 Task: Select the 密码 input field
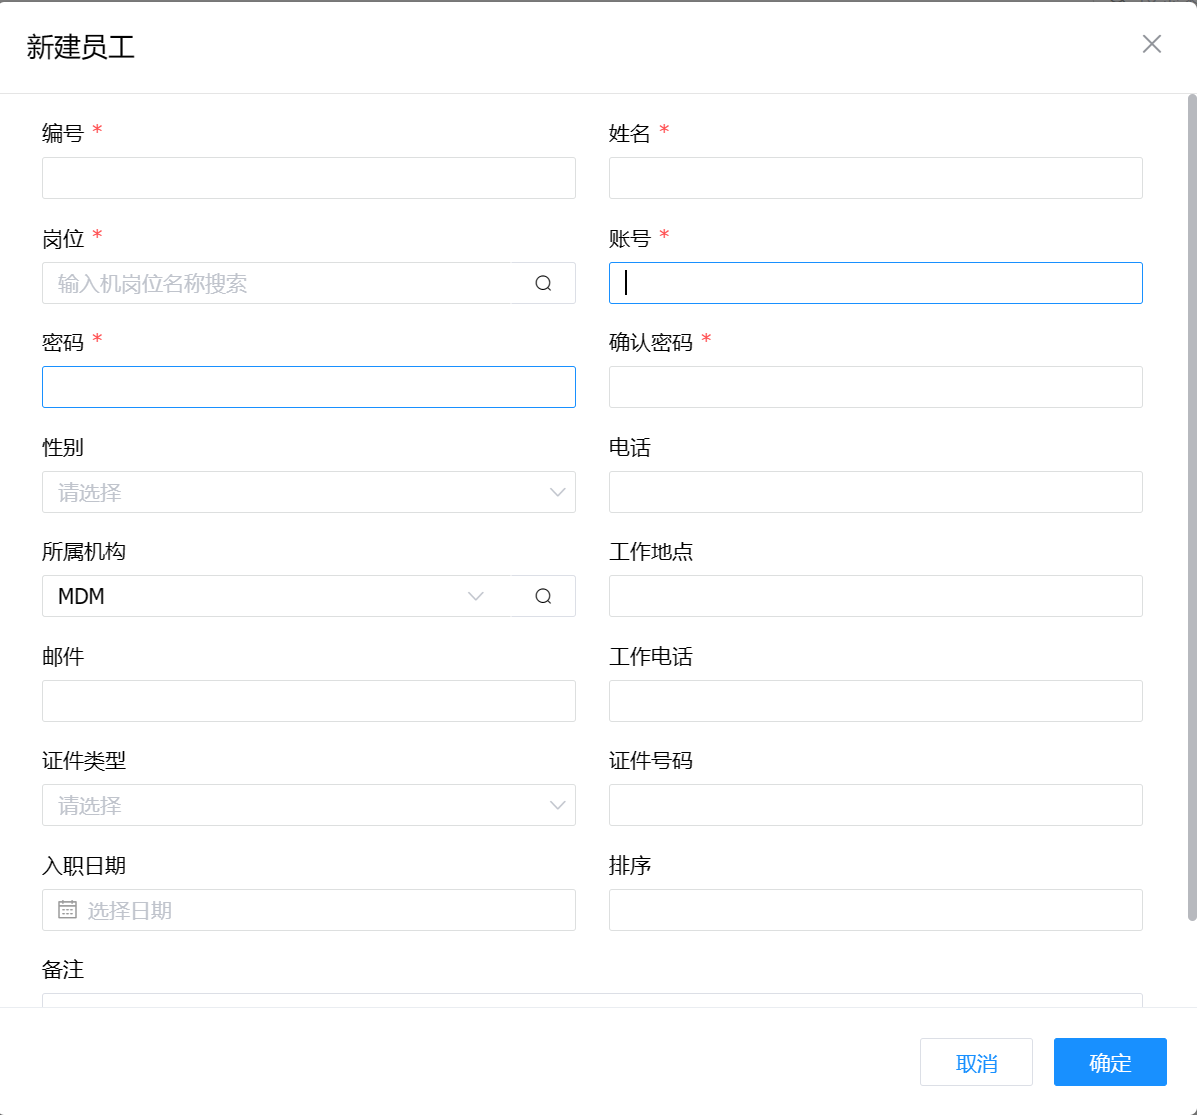308,387
